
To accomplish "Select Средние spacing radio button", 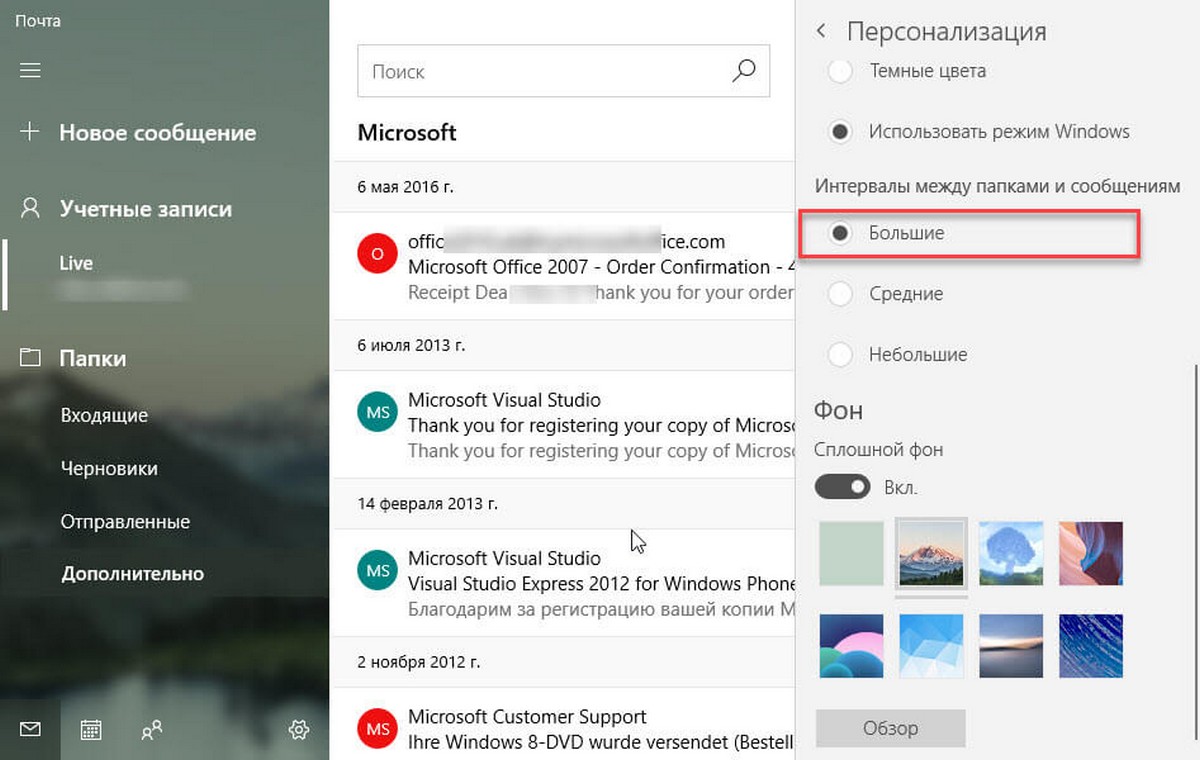I will coord(841,294).
